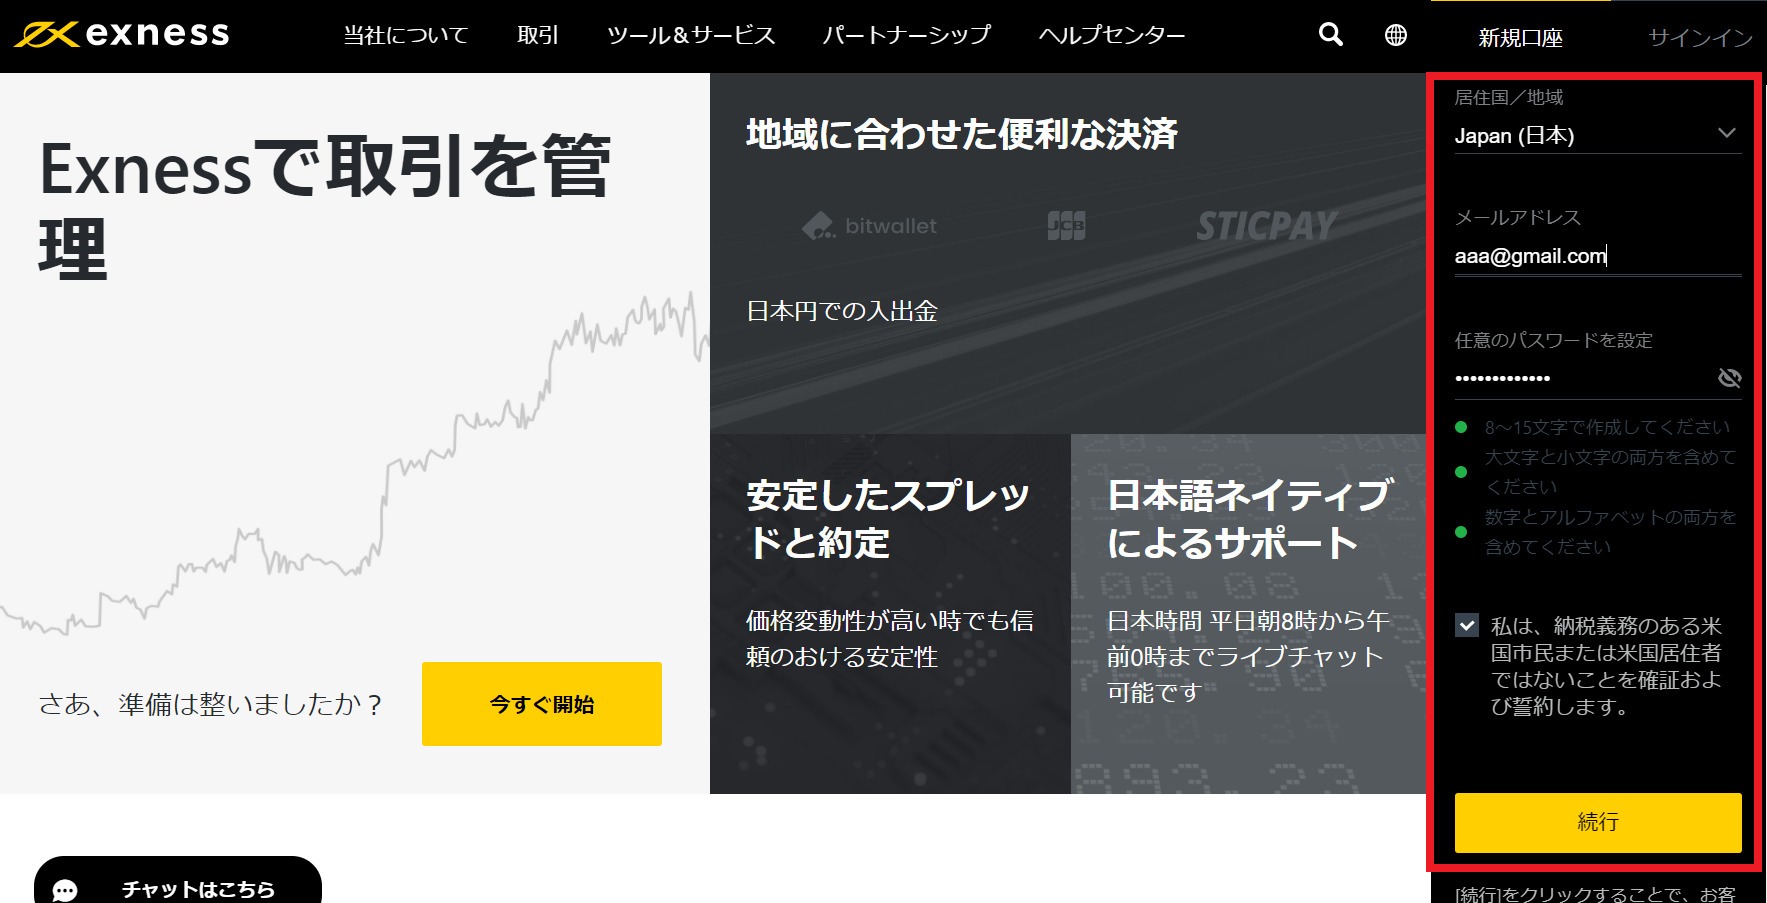Image resolution: width=1767 pixels, height=903 pixels.
Task: Click the bitwallet payment logo
Action: click(x=869, y=226)
